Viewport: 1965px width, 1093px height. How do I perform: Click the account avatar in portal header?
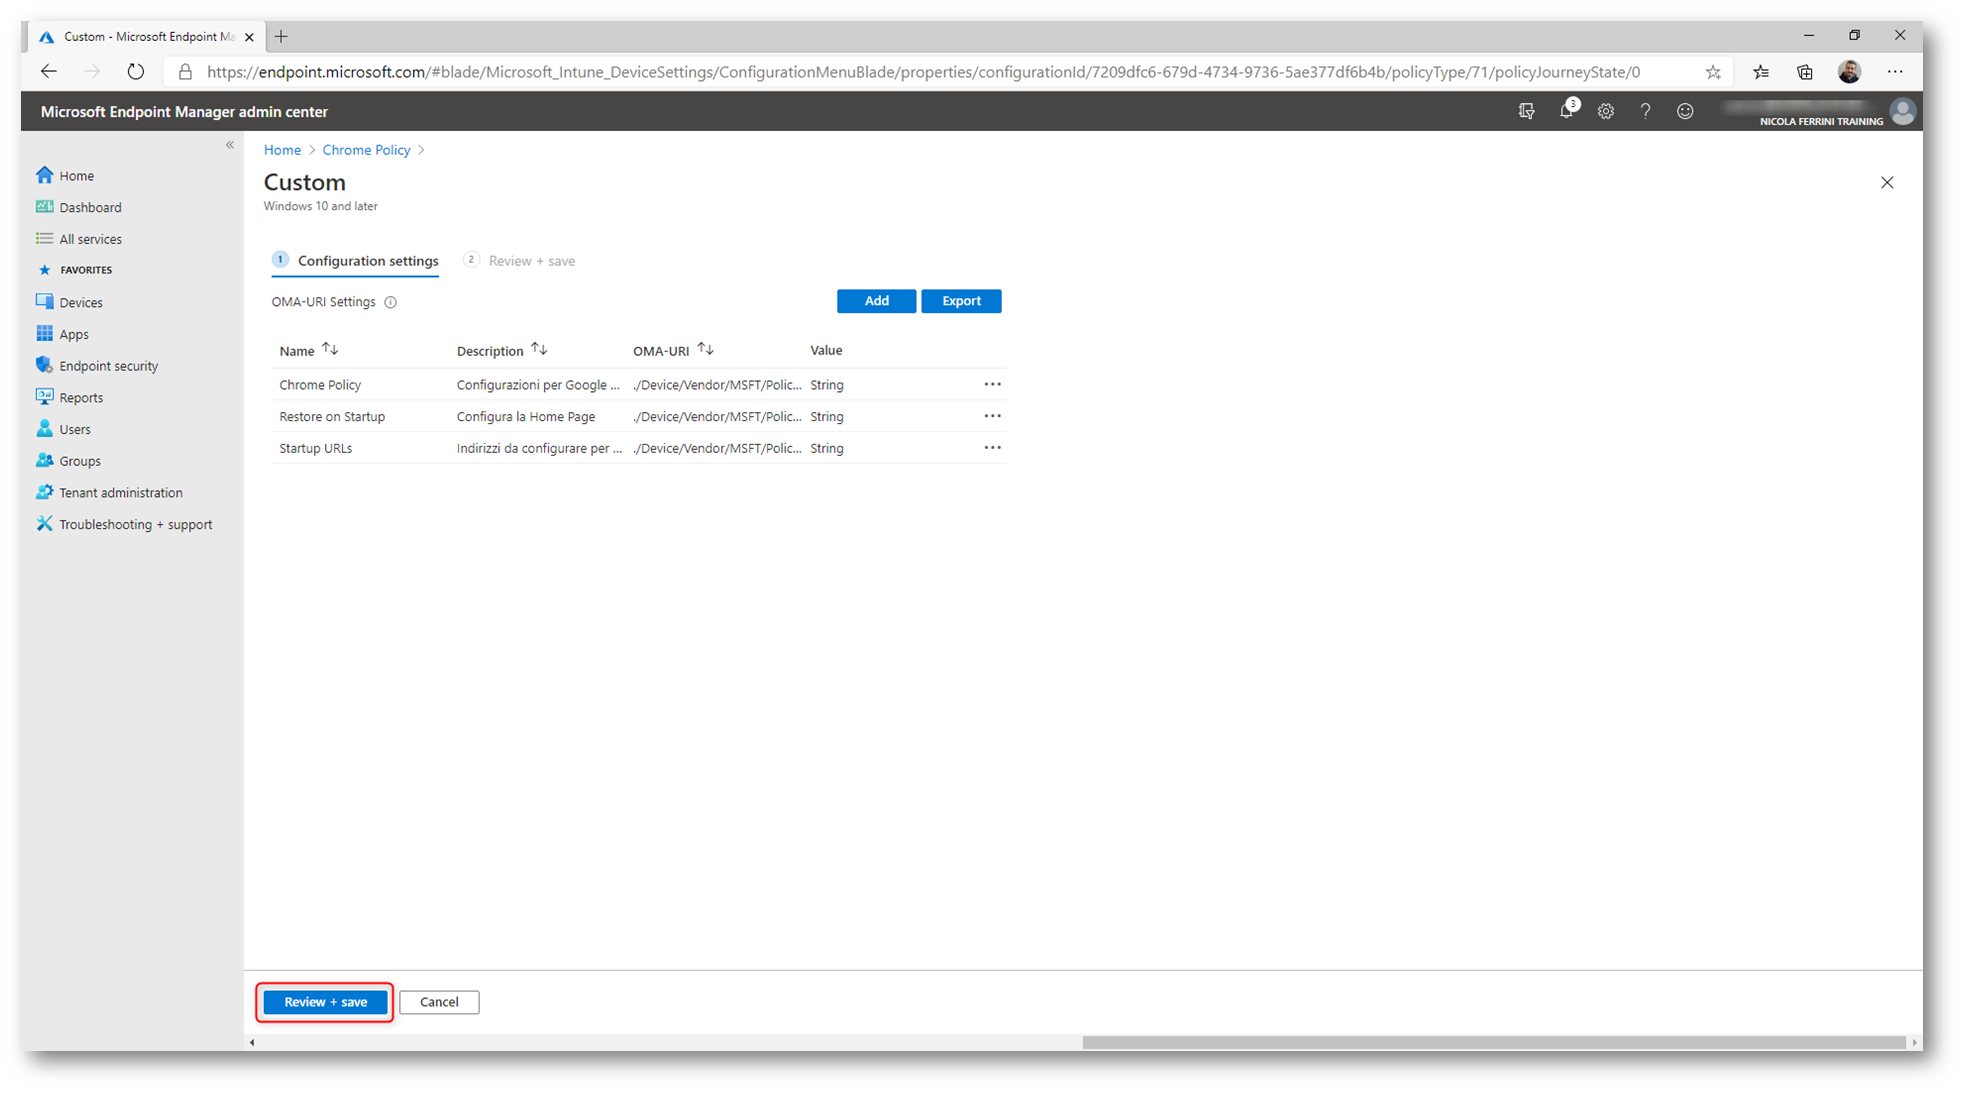point(1903,111)
